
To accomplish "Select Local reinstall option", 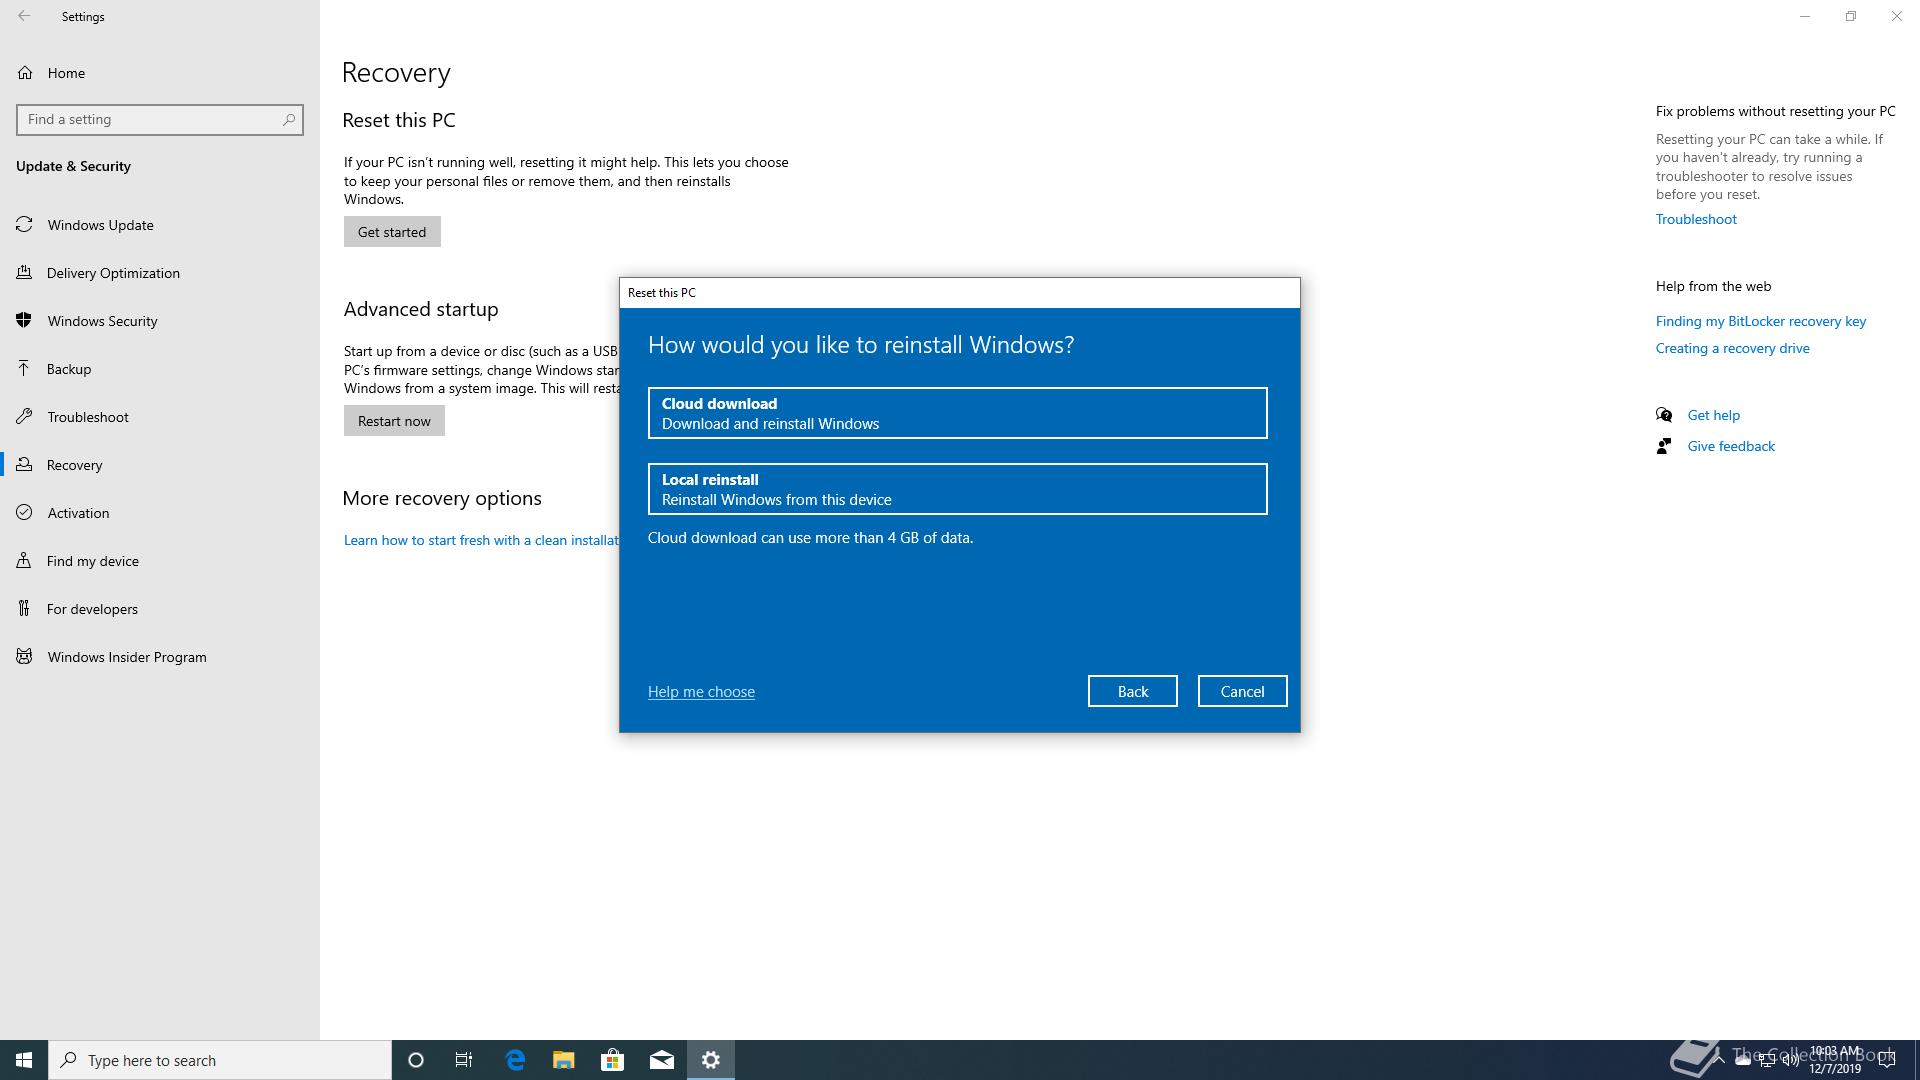I will pos(957,488).
